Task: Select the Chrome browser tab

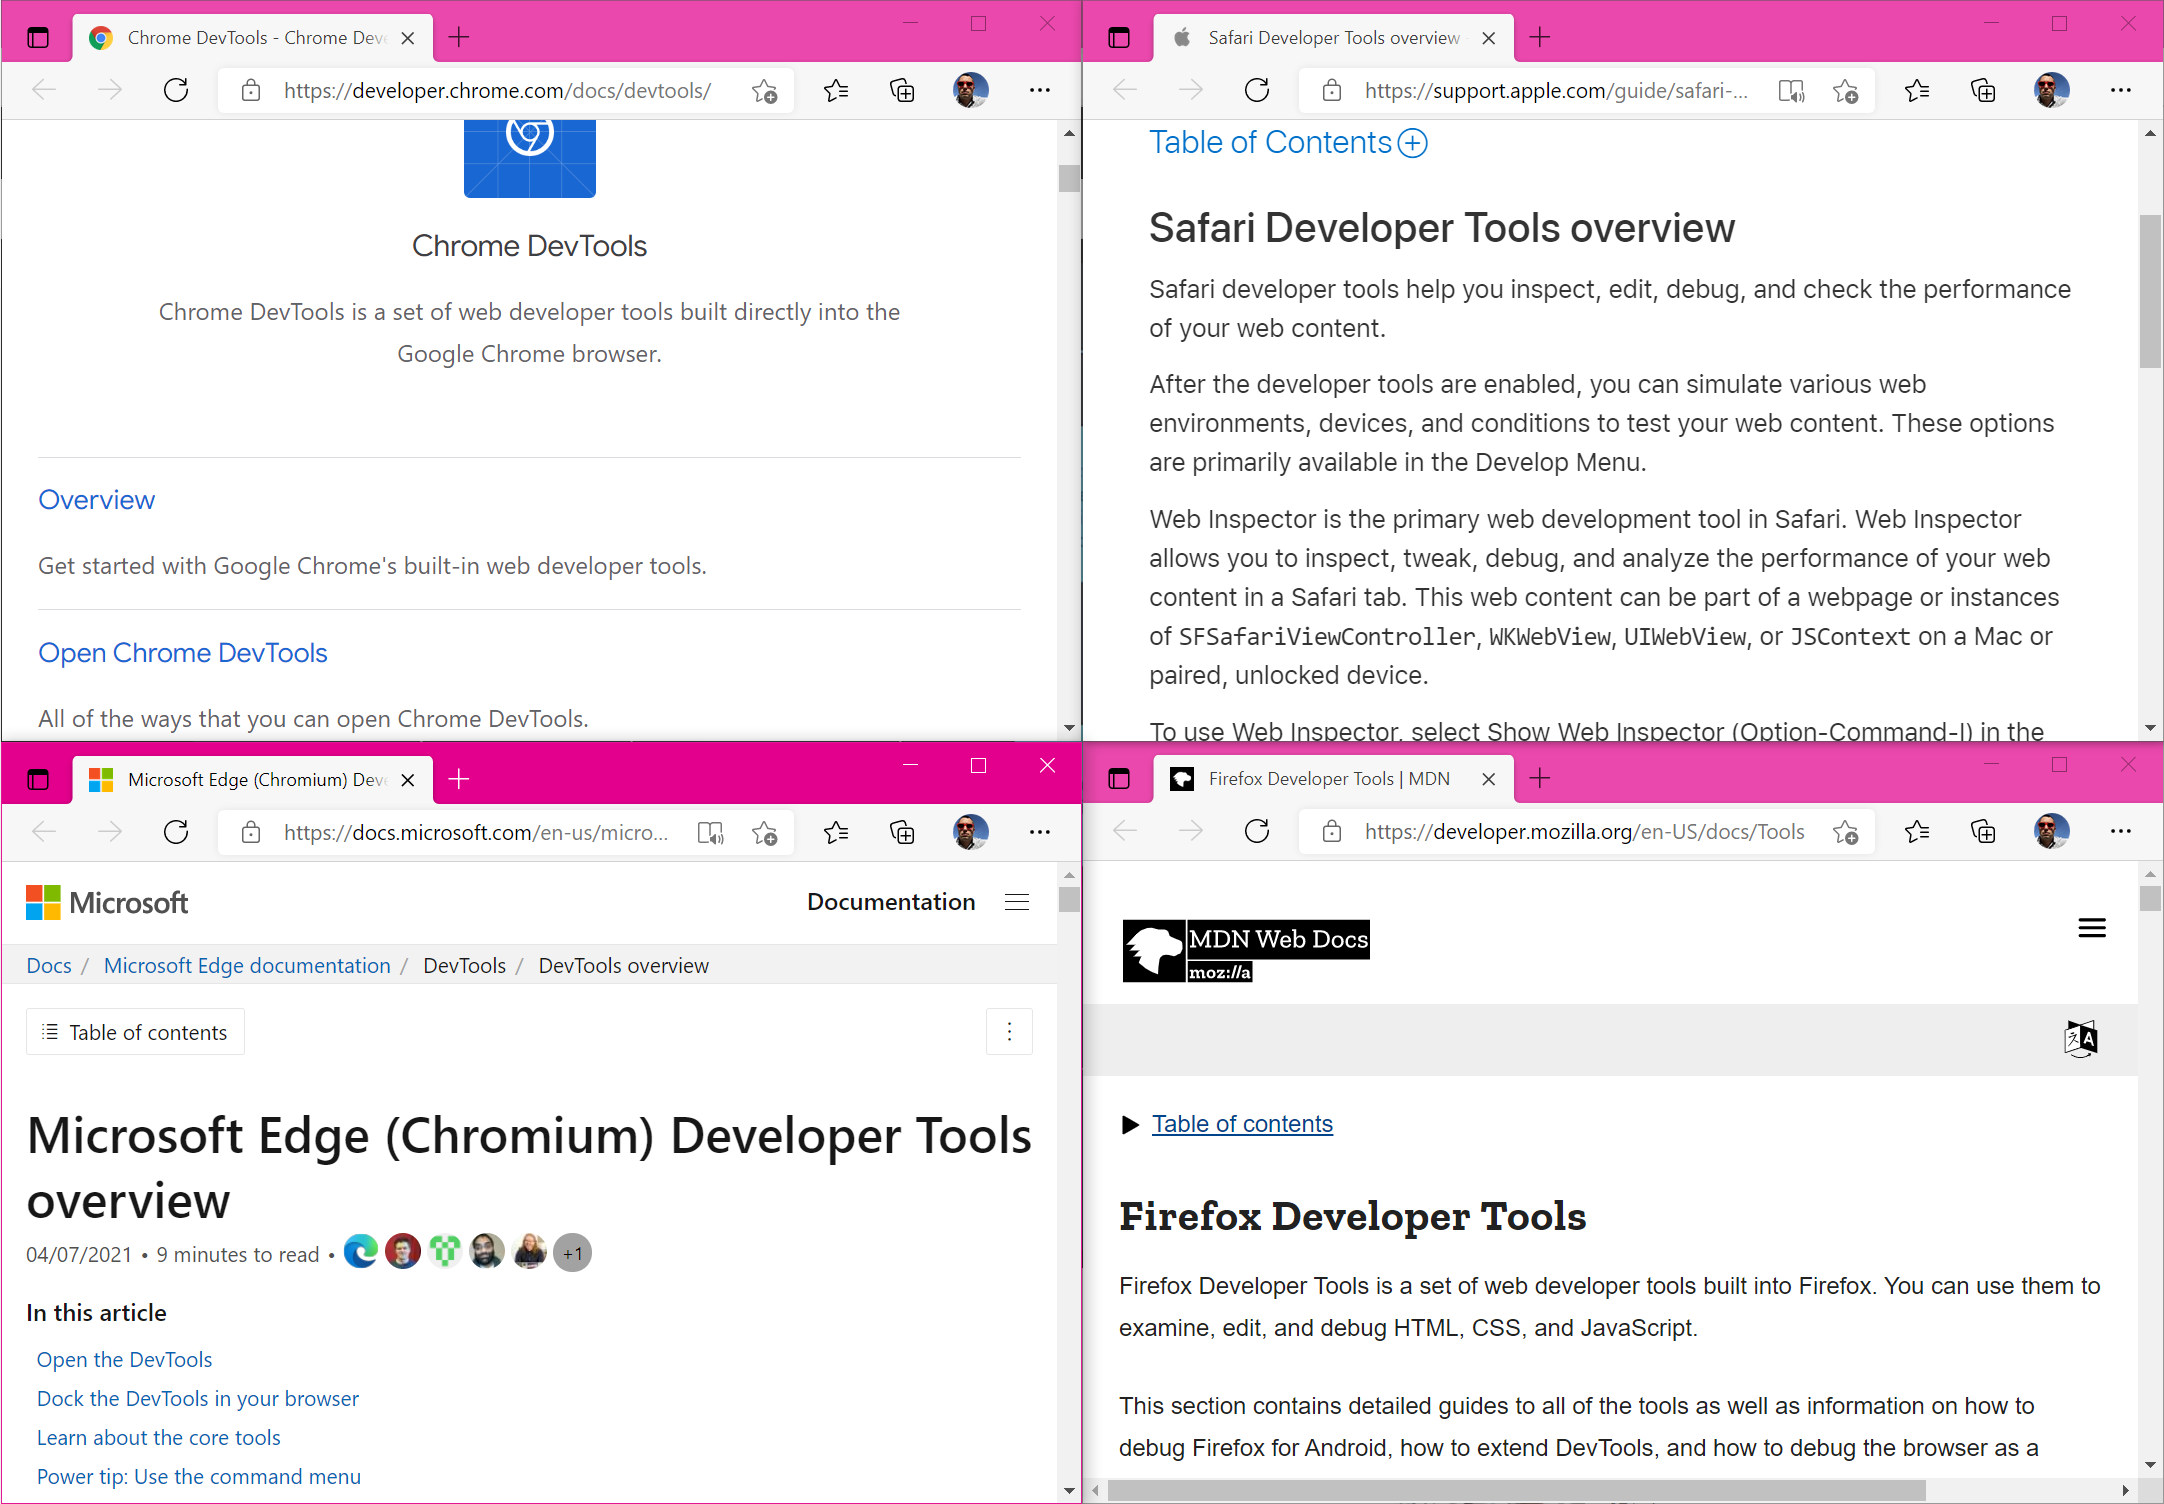Action: pos(255,36)
